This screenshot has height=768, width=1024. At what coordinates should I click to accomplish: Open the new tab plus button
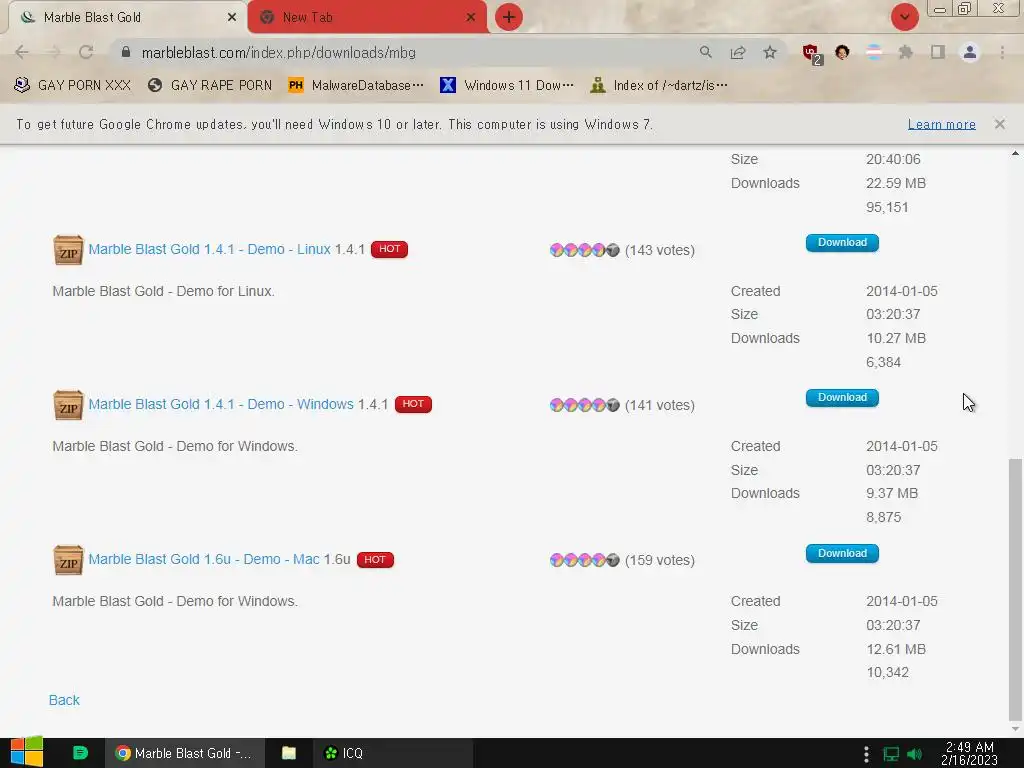click(x=509, y=17)
